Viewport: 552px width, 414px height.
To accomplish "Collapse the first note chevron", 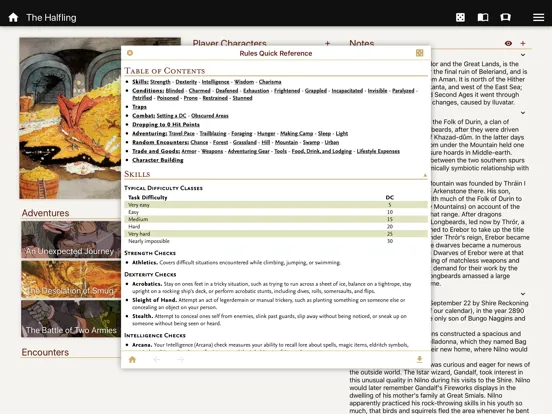I will pyautogui.click(x=523, y=55).
